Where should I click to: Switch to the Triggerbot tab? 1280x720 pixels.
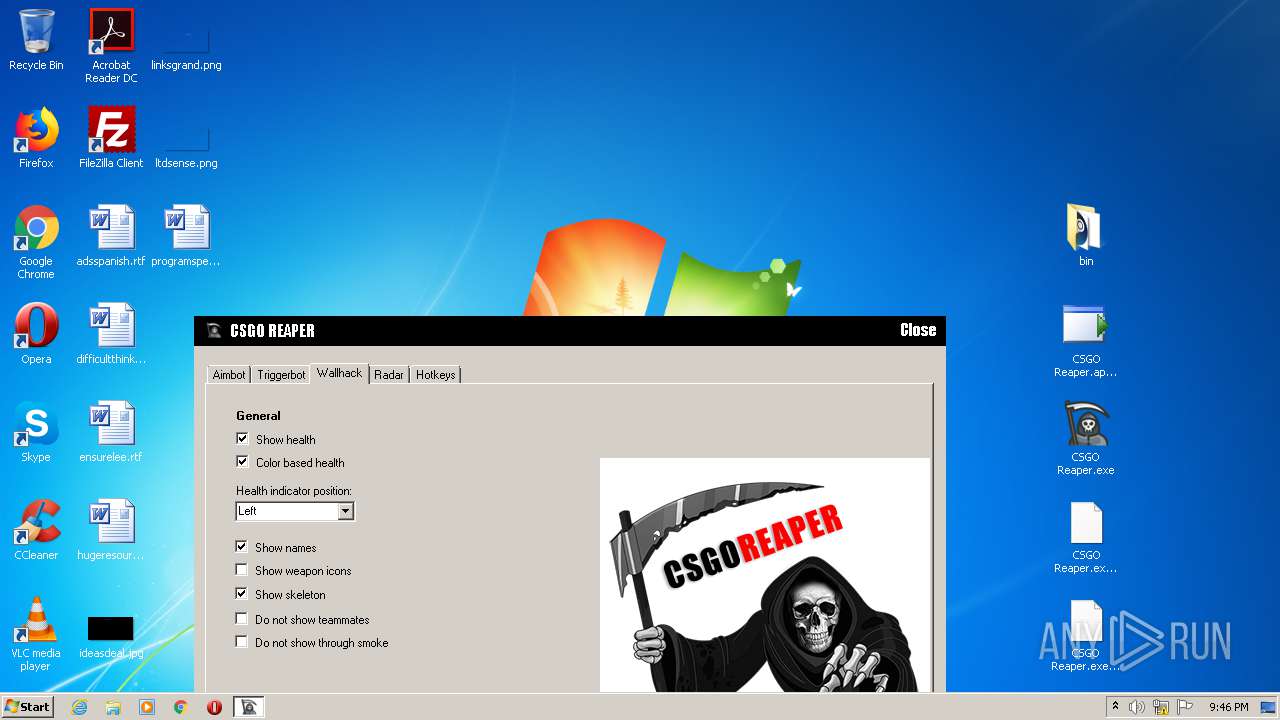click(x=281, y=375)
